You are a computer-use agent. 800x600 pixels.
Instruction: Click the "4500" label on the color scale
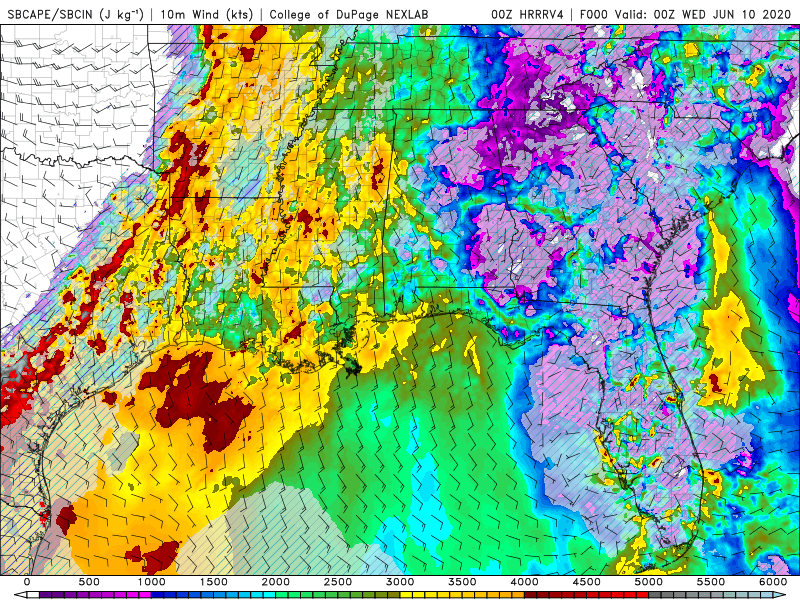587,582
